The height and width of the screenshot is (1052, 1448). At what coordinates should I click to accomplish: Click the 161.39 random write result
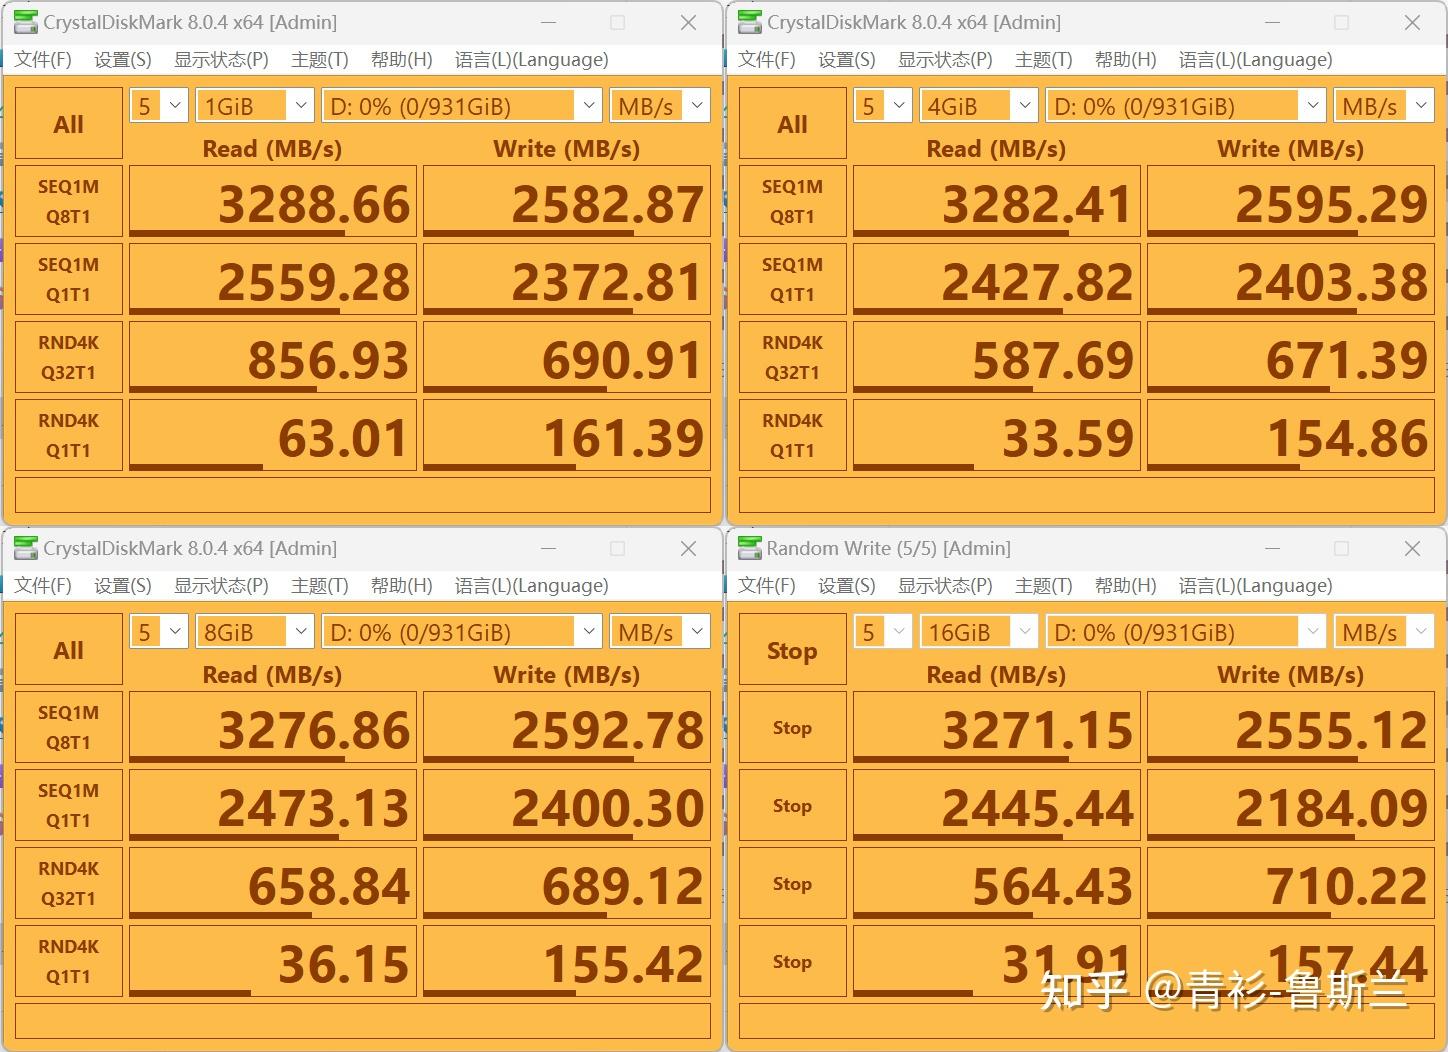(x=567, y=436)
